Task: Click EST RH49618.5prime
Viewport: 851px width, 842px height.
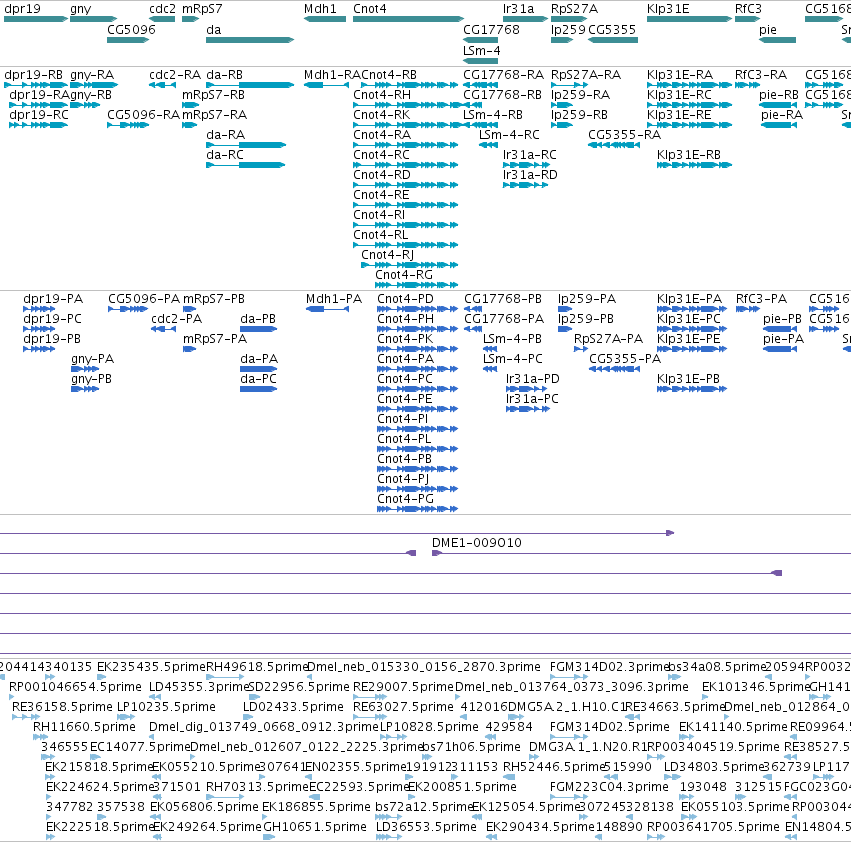Action: (225, 677)
